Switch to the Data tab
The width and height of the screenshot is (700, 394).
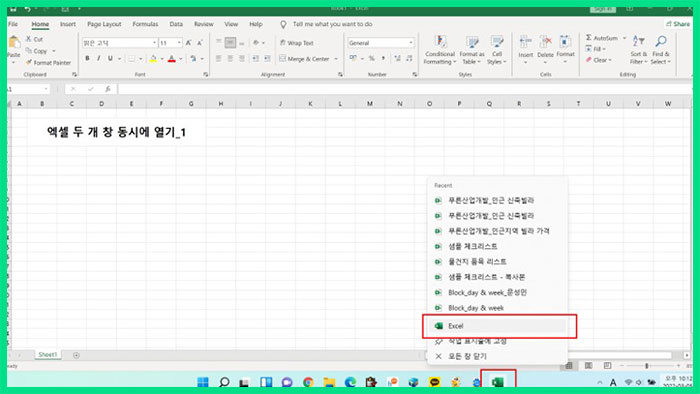[176, 24]
